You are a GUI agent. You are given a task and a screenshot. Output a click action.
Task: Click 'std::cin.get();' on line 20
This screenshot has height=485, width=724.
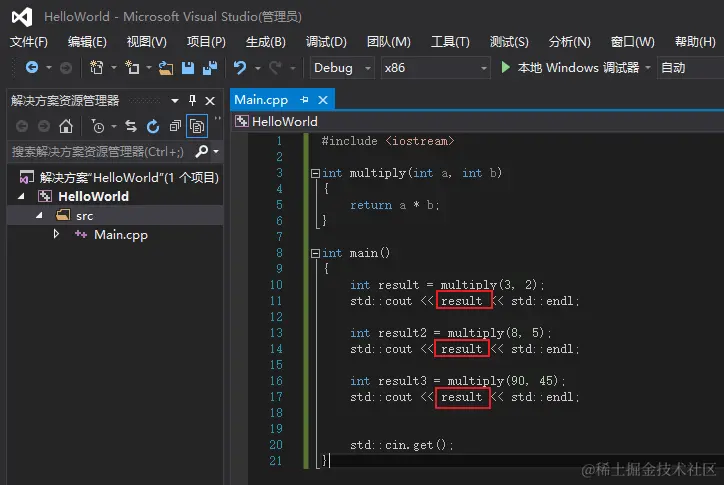point(401,445)
